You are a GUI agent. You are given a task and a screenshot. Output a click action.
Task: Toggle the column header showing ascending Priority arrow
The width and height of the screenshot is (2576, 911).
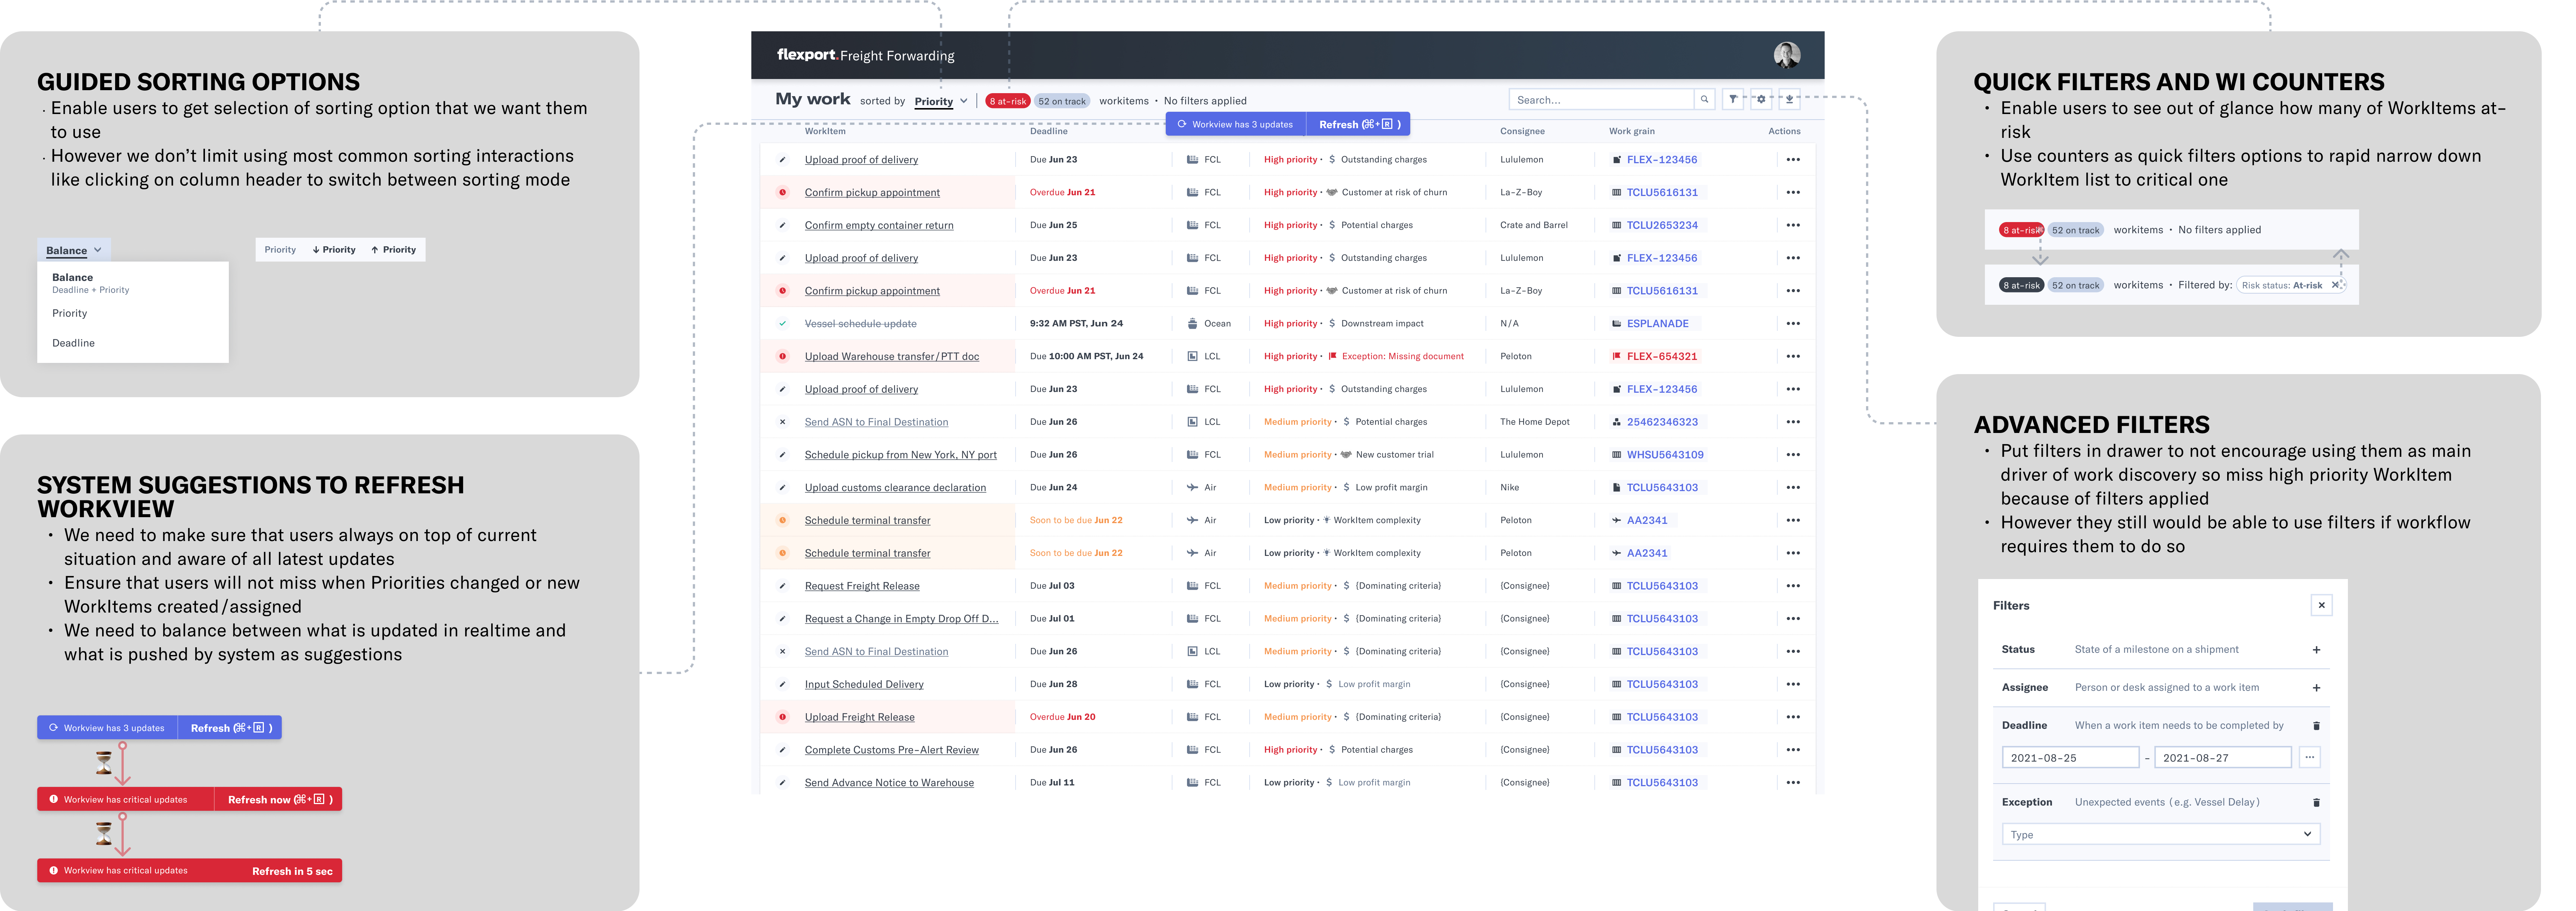[393, 250]
